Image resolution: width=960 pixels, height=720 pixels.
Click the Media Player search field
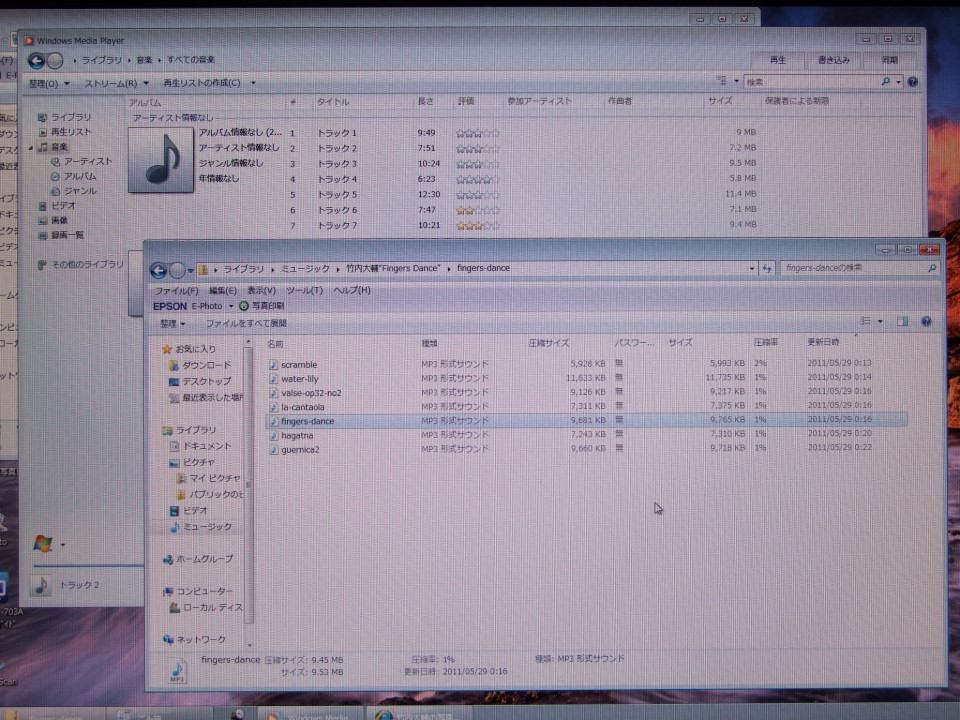(x=811, y=81)
